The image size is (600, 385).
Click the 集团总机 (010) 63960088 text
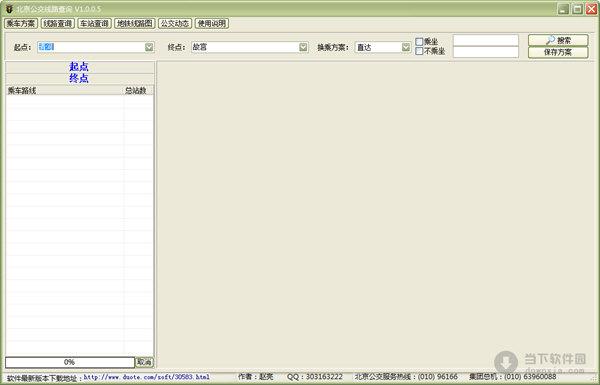click(513, 377)
